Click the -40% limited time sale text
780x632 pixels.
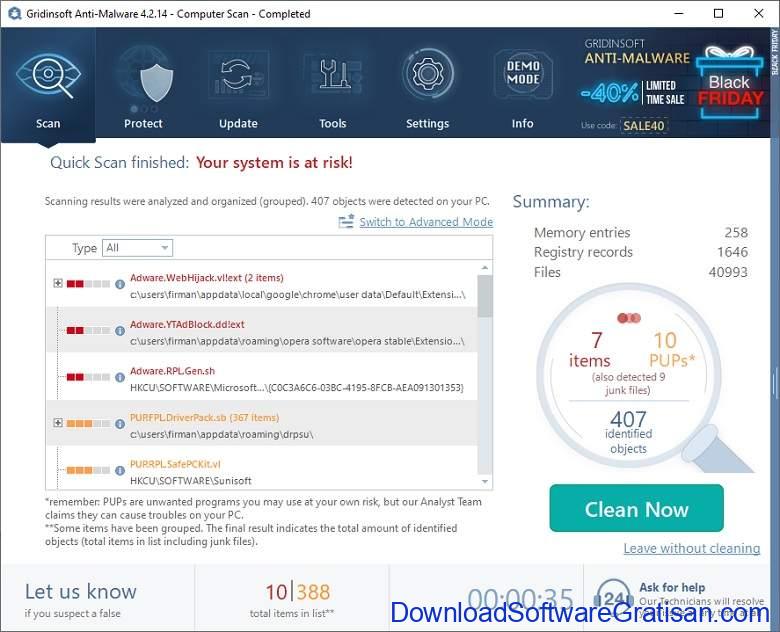coord(632,93)
